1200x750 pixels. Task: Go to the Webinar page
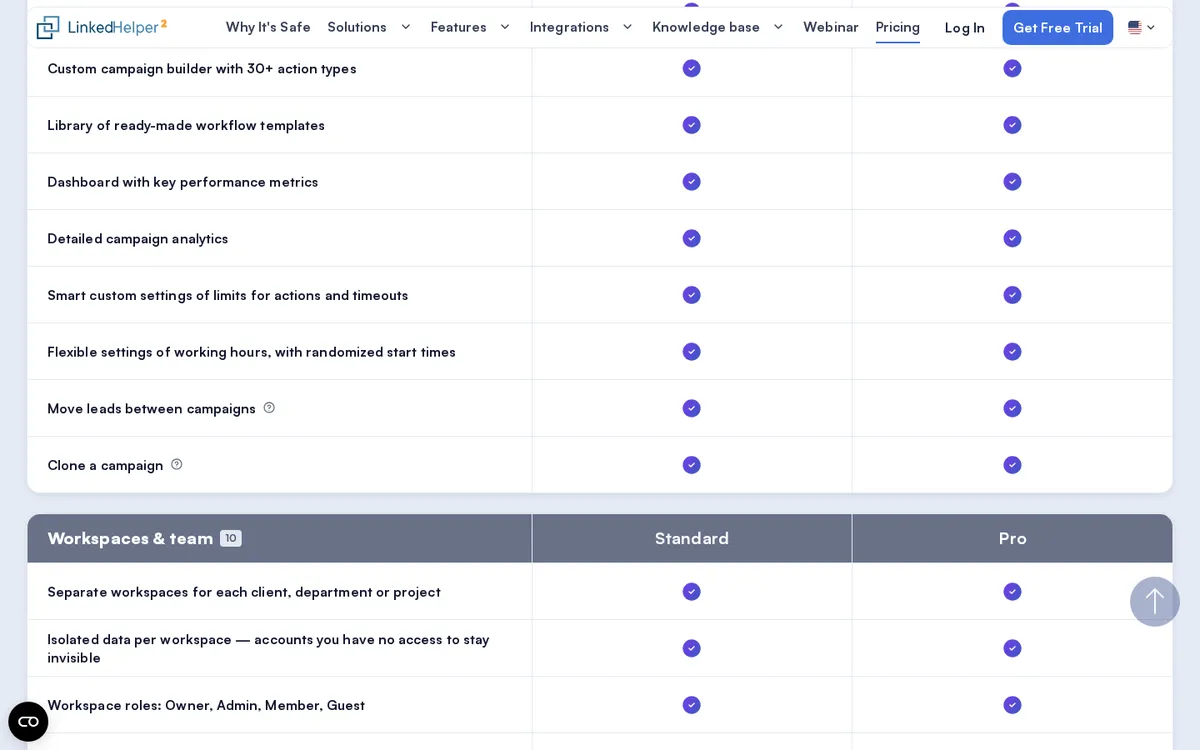tap(831, 27)
